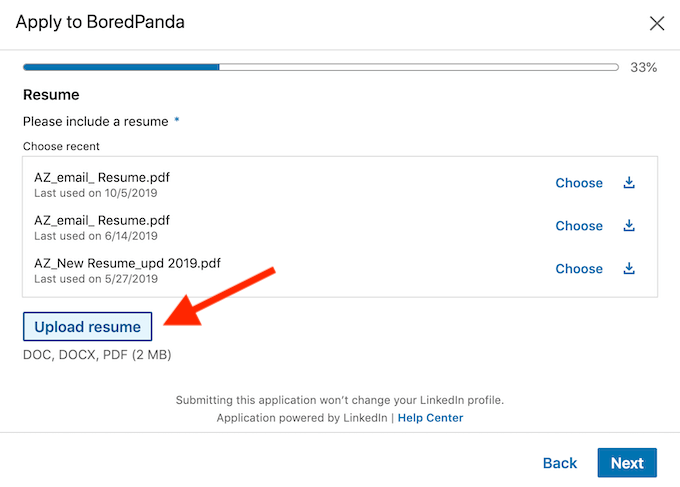Click the 33% progress label
Image resolution: width=680 pixels, height=487 pixels.
click(x=643, y=68)
